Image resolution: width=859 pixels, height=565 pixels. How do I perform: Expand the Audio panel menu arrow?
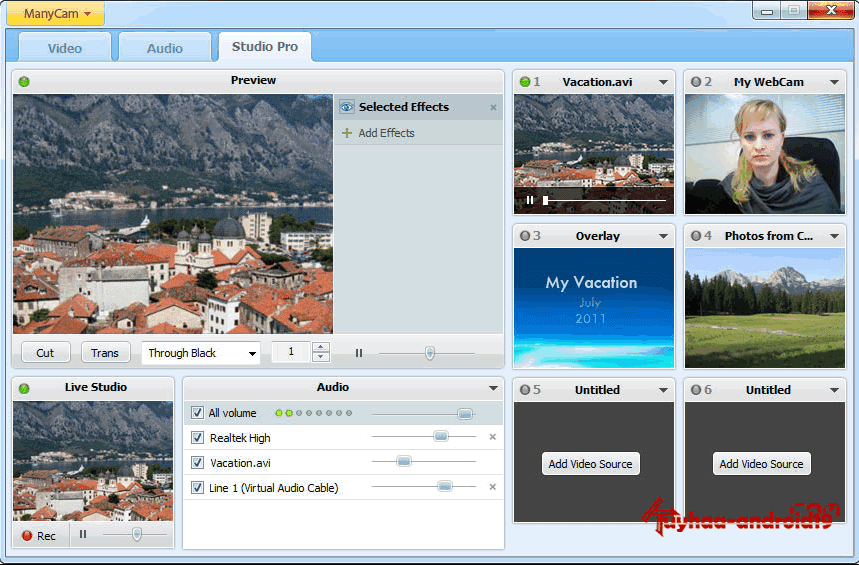pos(493,388)
